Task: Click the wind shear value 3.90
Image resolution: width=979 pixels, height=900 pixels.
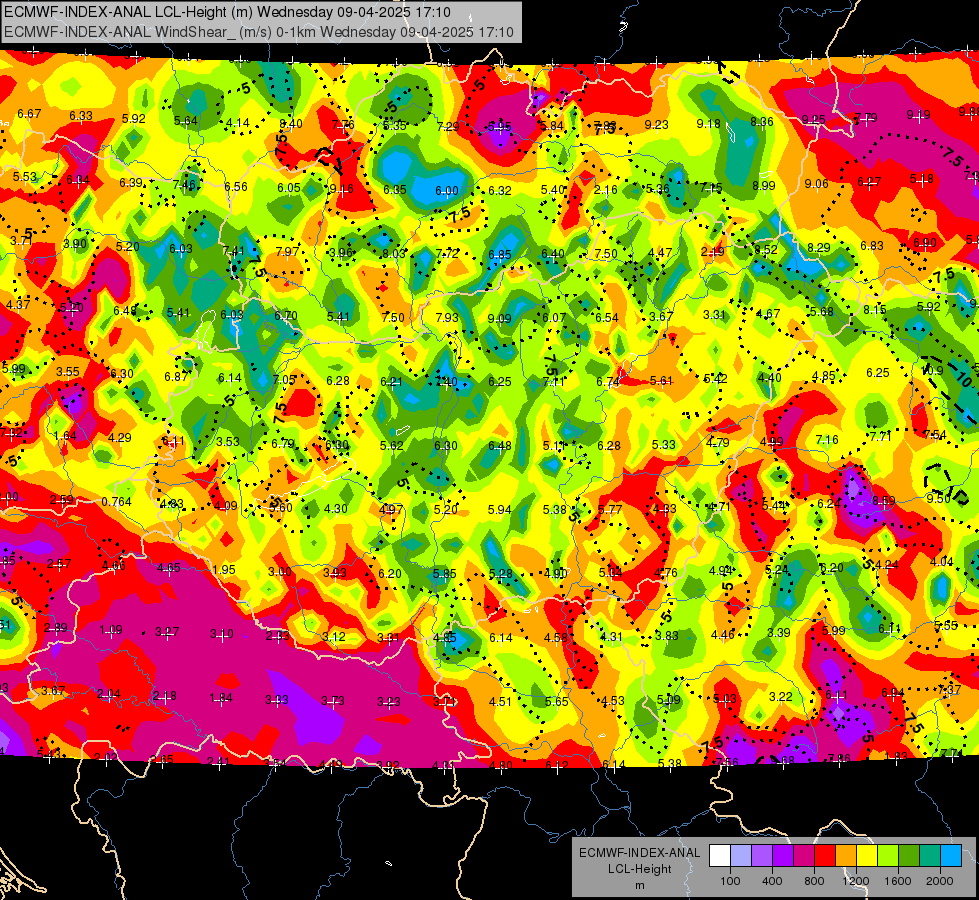Action: [x=75, y=244]
